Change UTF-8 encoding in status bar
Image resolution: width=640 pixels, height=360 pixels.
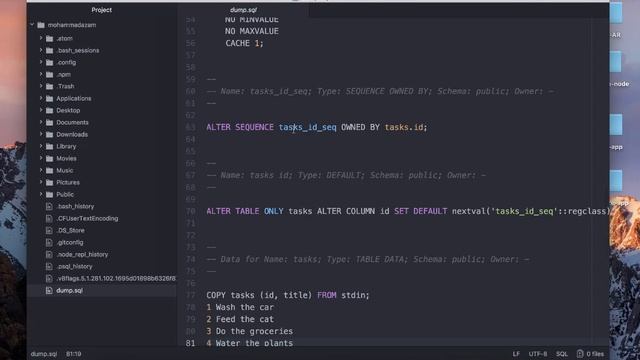pos(538,354)
